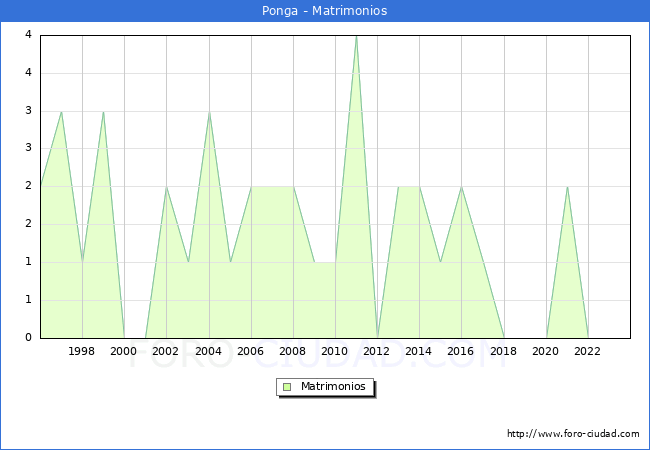
Task: Select the 2014 x-axis label
Action: (x=419, y=351)
